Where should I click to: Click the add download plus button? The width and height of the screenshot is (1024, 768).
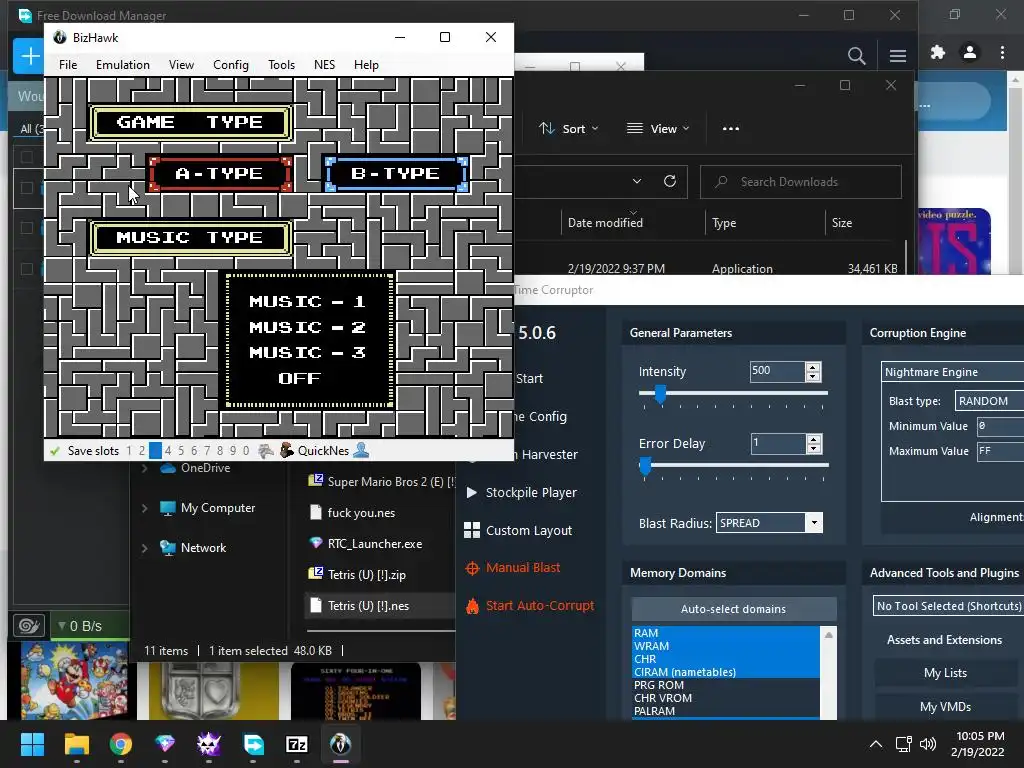coord(29,56)
